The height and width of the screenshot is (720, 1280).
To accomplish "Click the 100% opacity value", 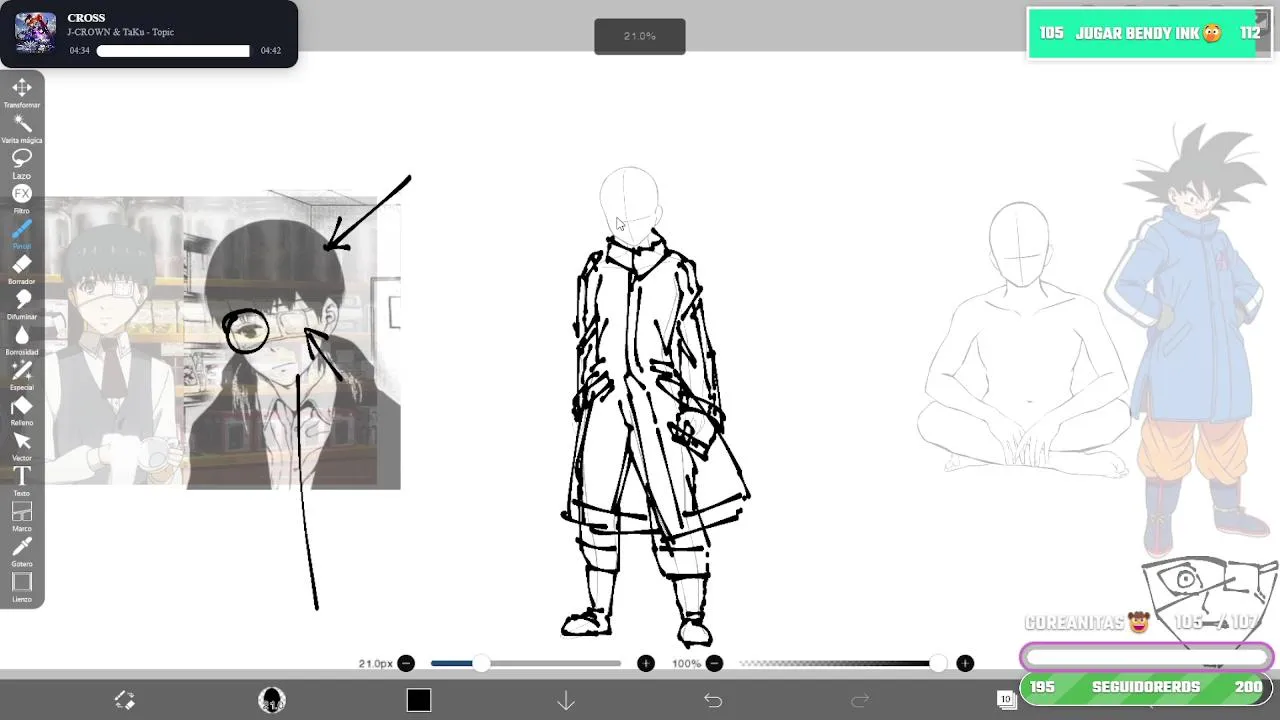I will coord(686,664).
